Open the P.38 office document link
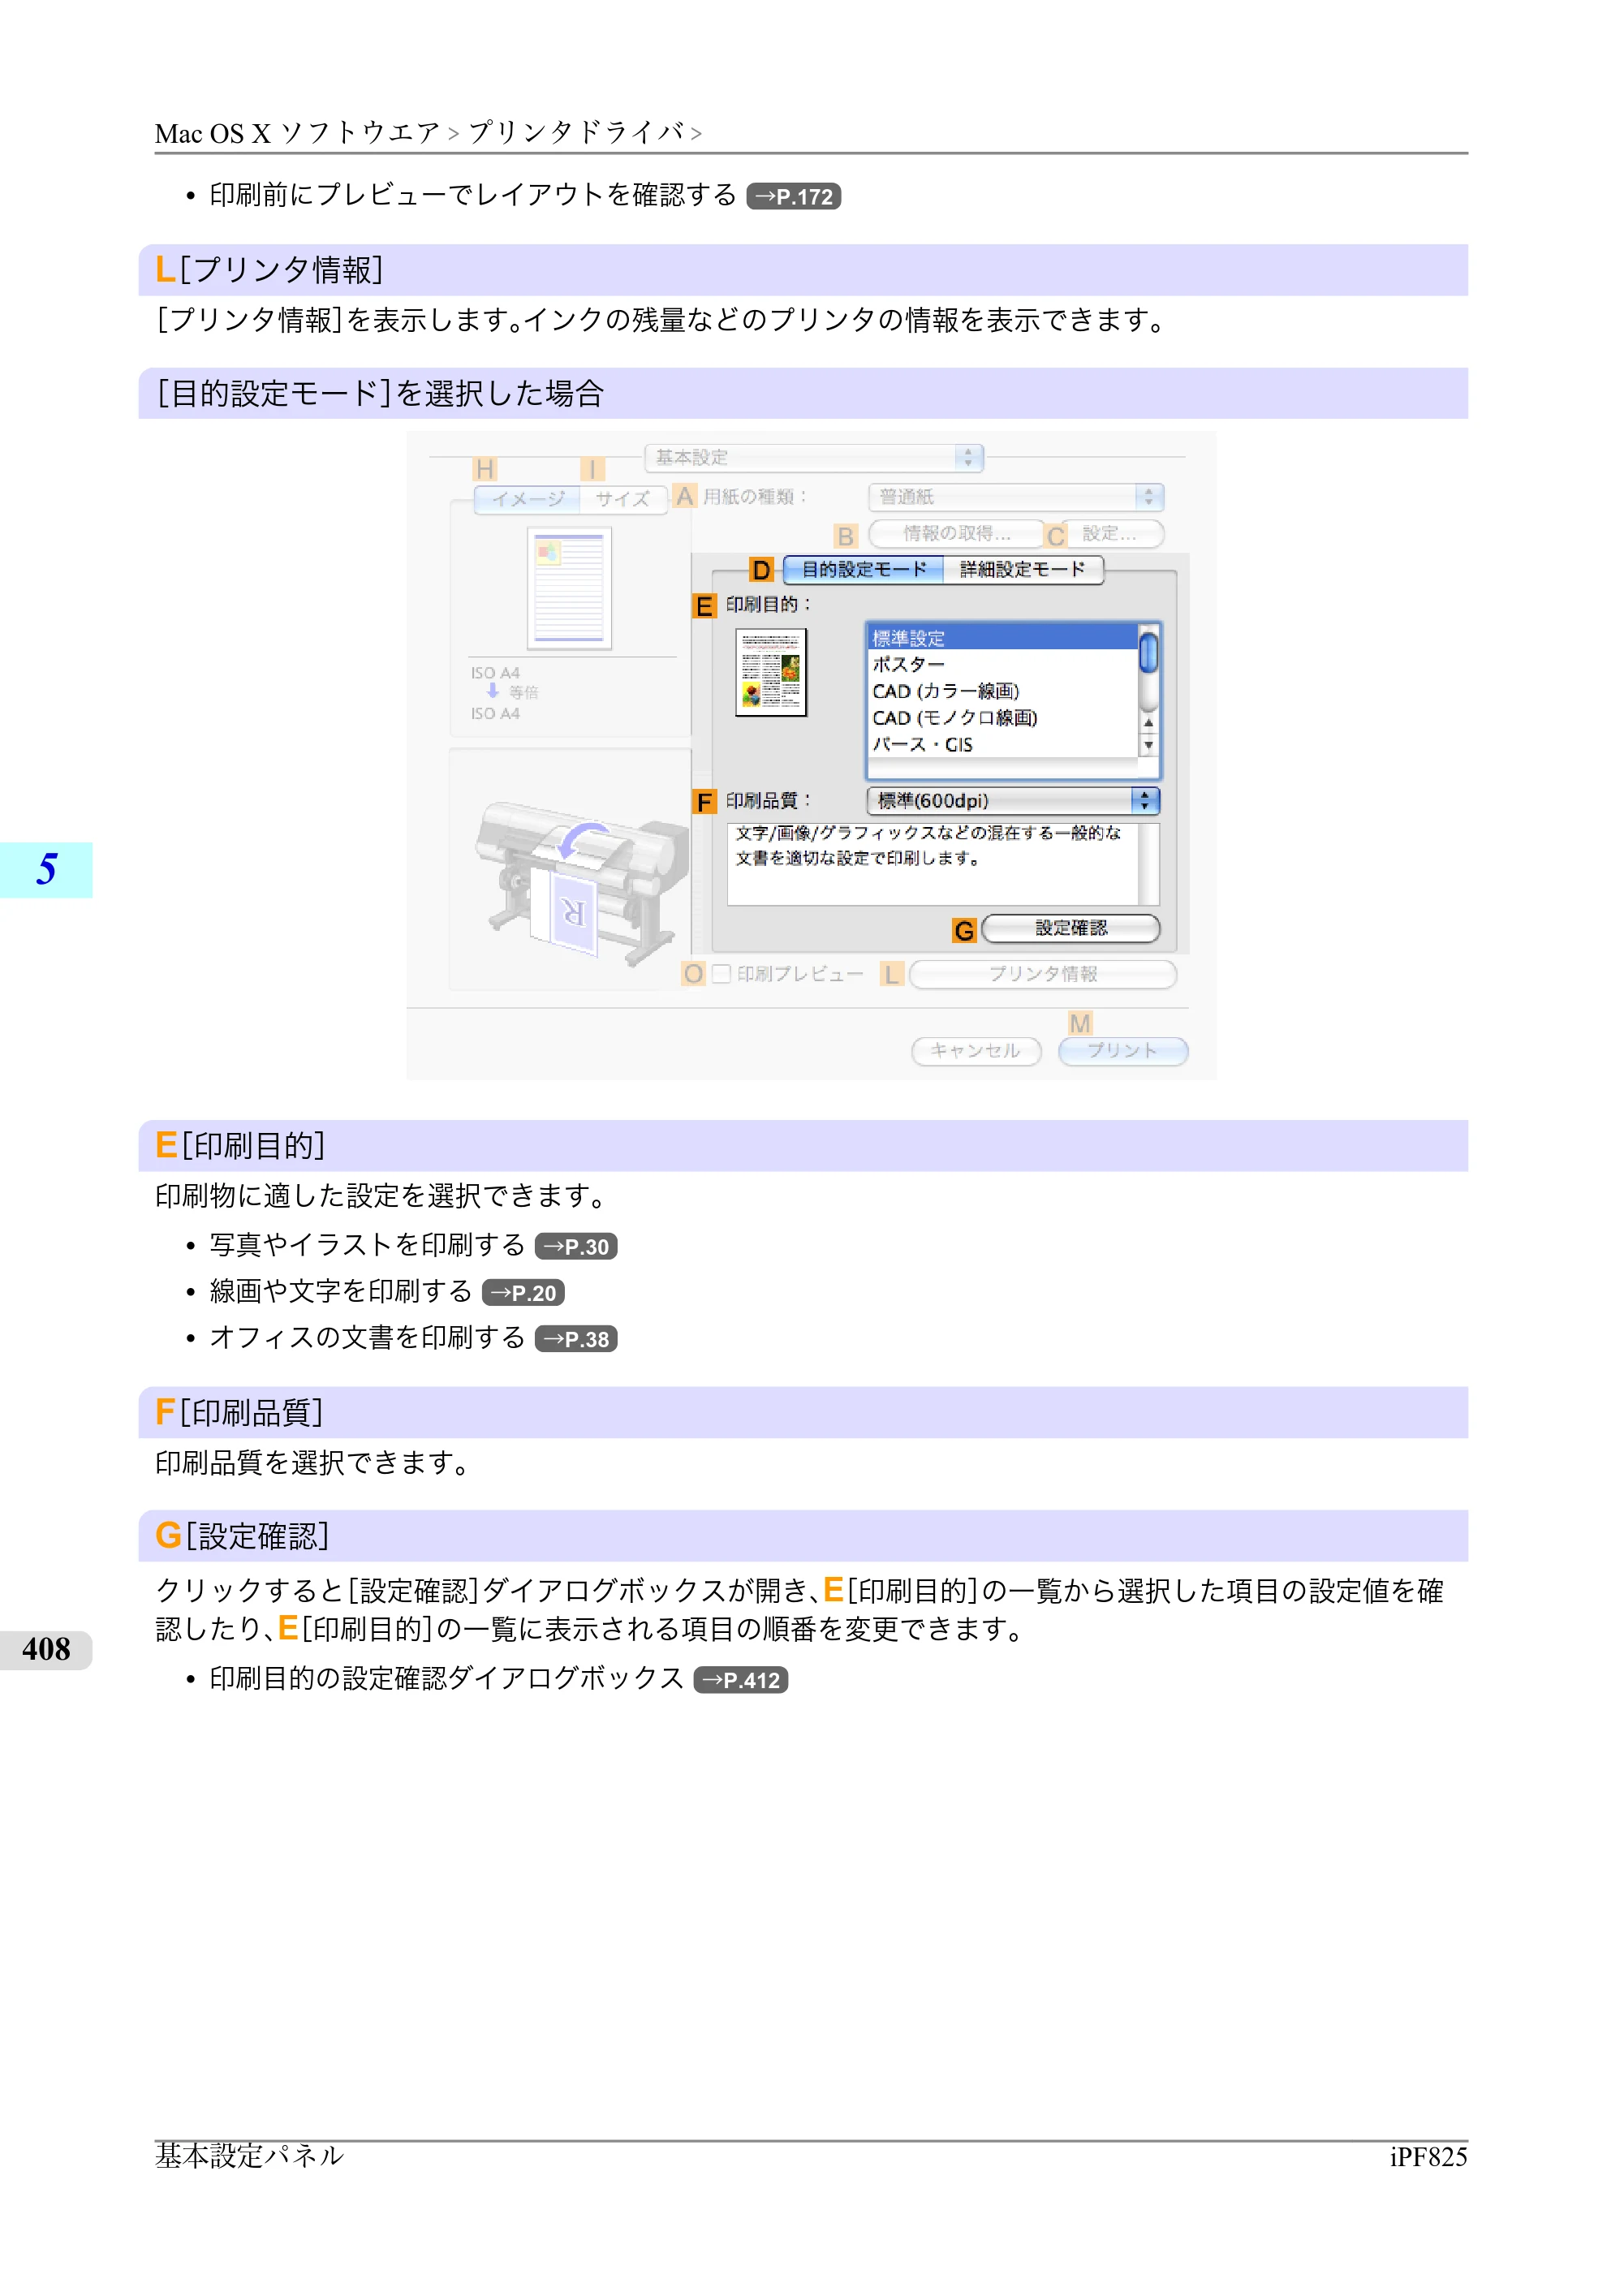The height and width of the screenshot is (2296, 1624). 576,1339
